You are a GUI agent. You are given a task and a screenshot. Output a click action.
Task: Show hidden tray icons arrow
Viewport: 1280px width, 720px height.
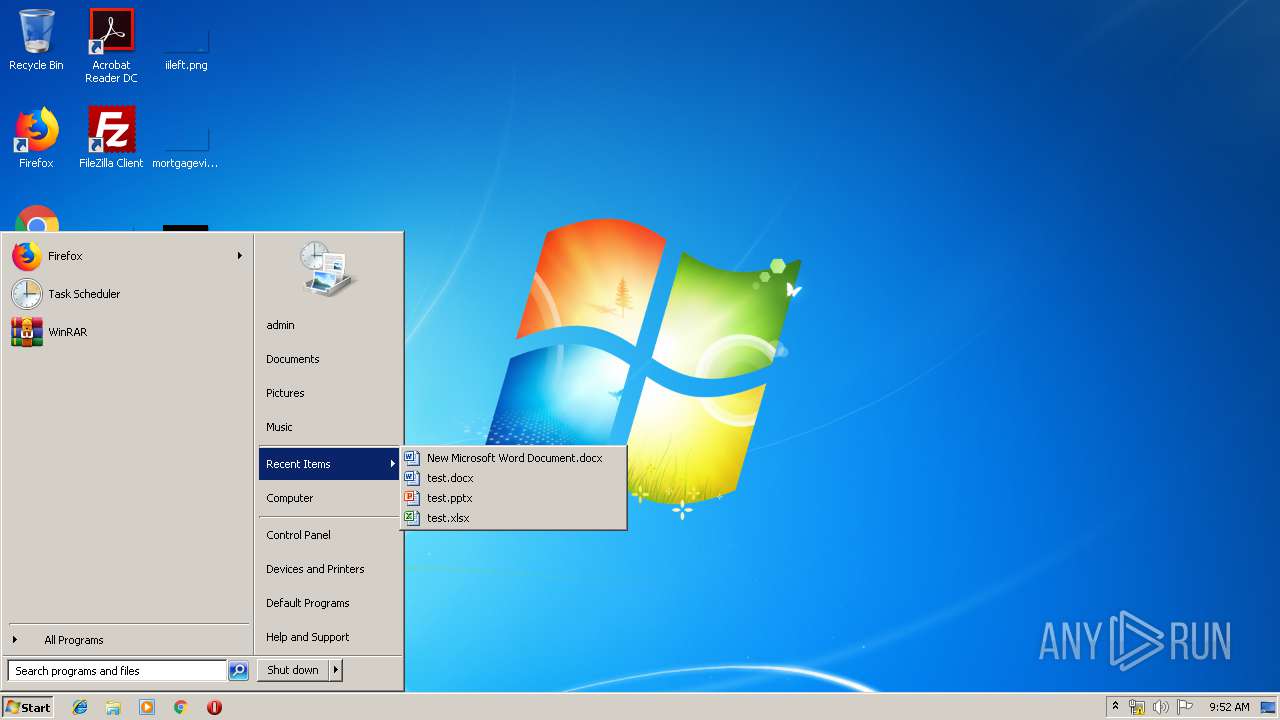[1115, 707]
